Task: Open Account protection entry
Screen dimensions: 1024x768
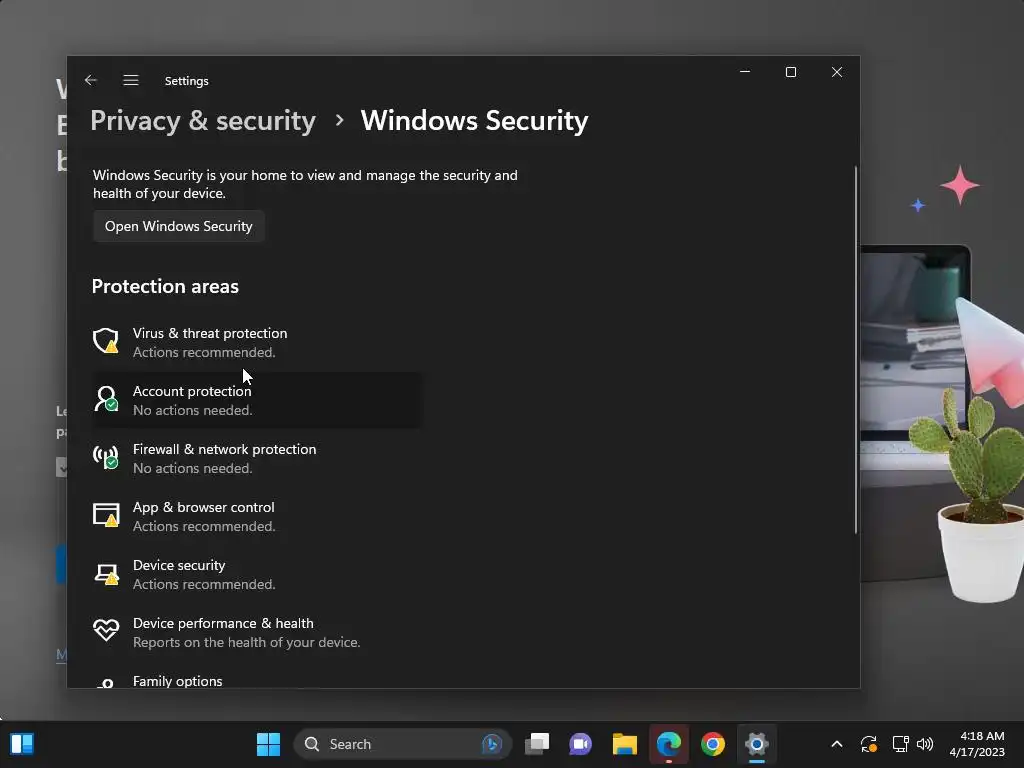Action: click(x=257, y=400)
